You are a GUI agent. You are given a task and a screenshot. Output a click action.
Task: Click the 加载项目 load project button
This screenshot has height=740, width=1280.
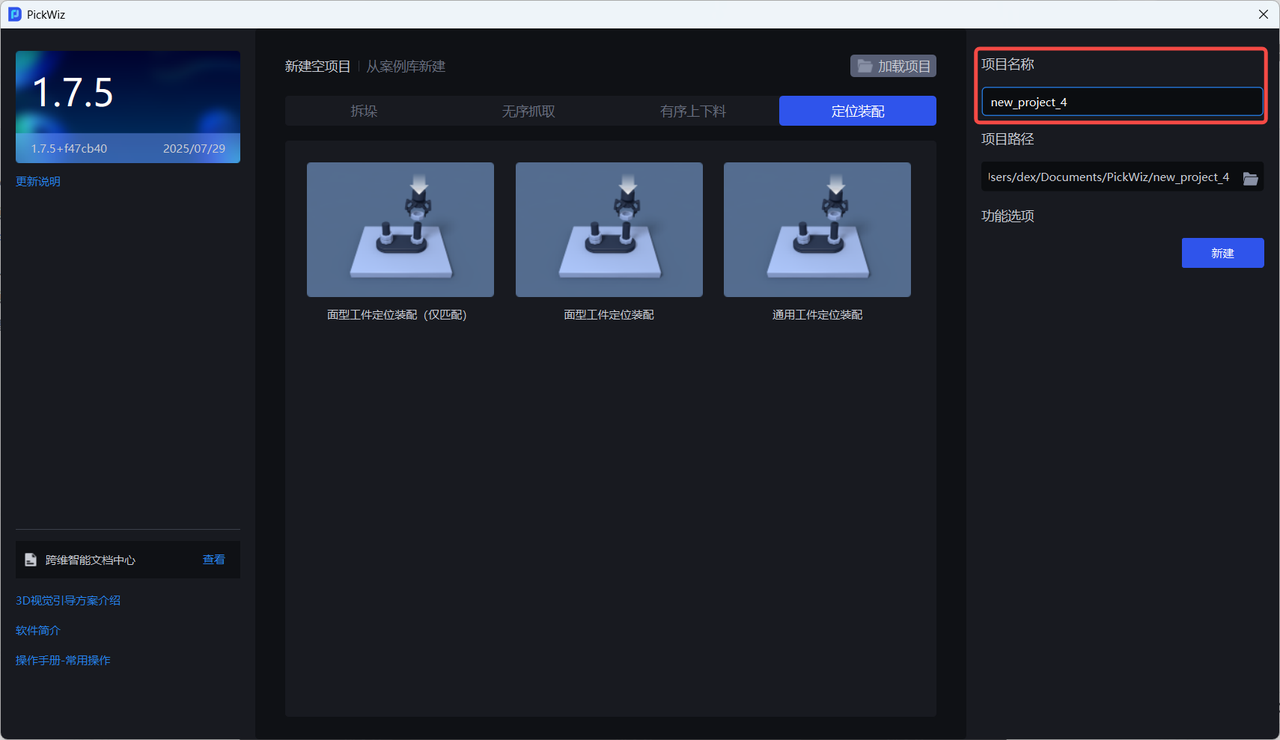click(x=893, y=66)
